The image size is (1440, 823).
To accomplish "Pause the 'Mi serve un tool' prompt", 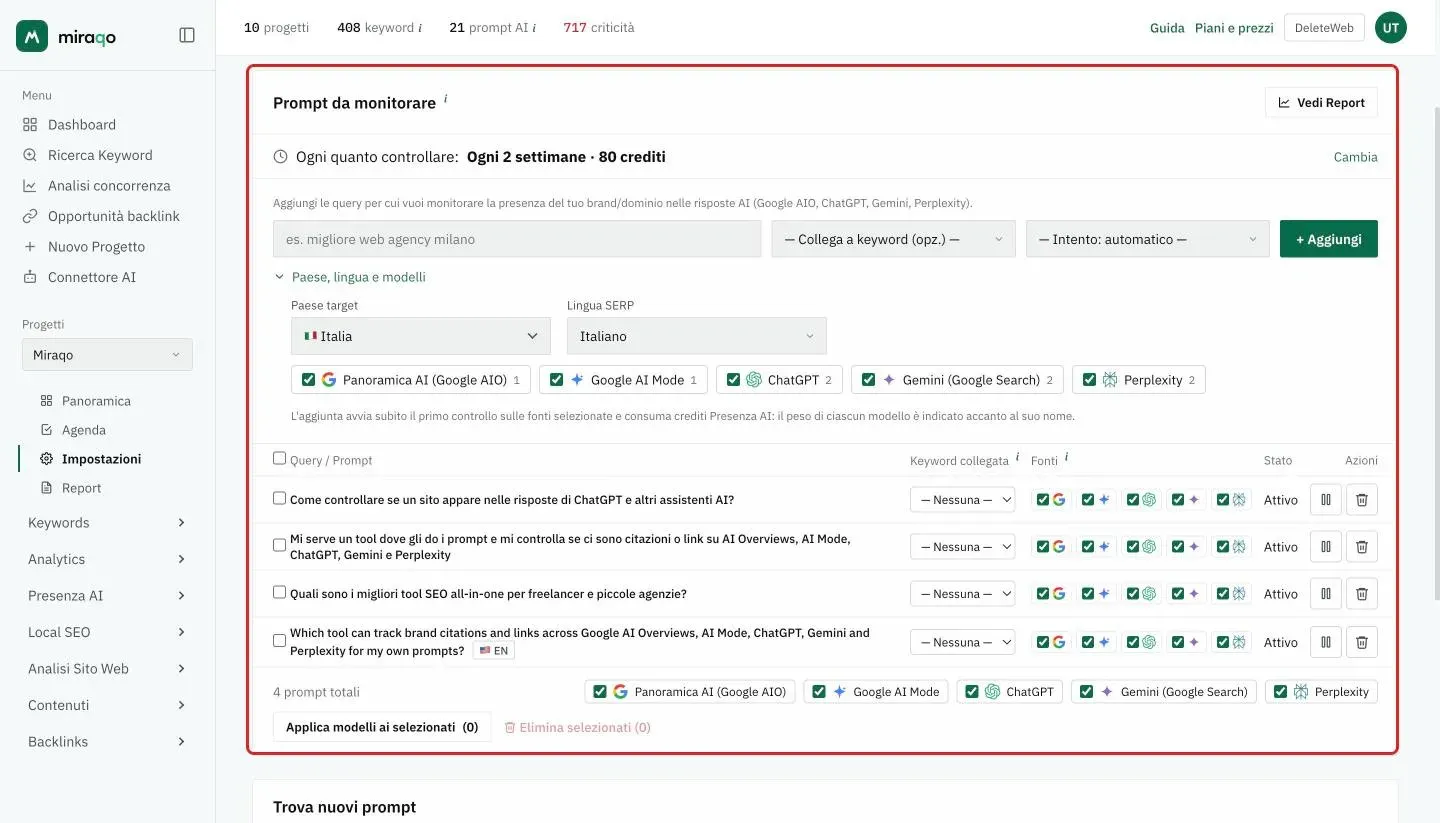I will pos(1326,547).
